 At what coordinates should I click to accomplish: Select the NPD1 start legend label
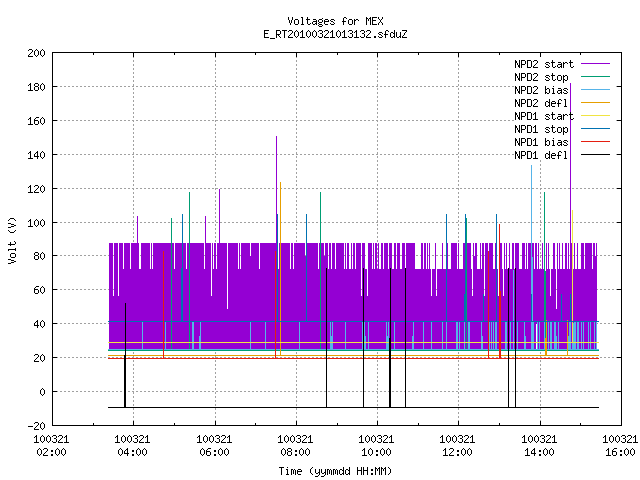(x=544, y=116)
